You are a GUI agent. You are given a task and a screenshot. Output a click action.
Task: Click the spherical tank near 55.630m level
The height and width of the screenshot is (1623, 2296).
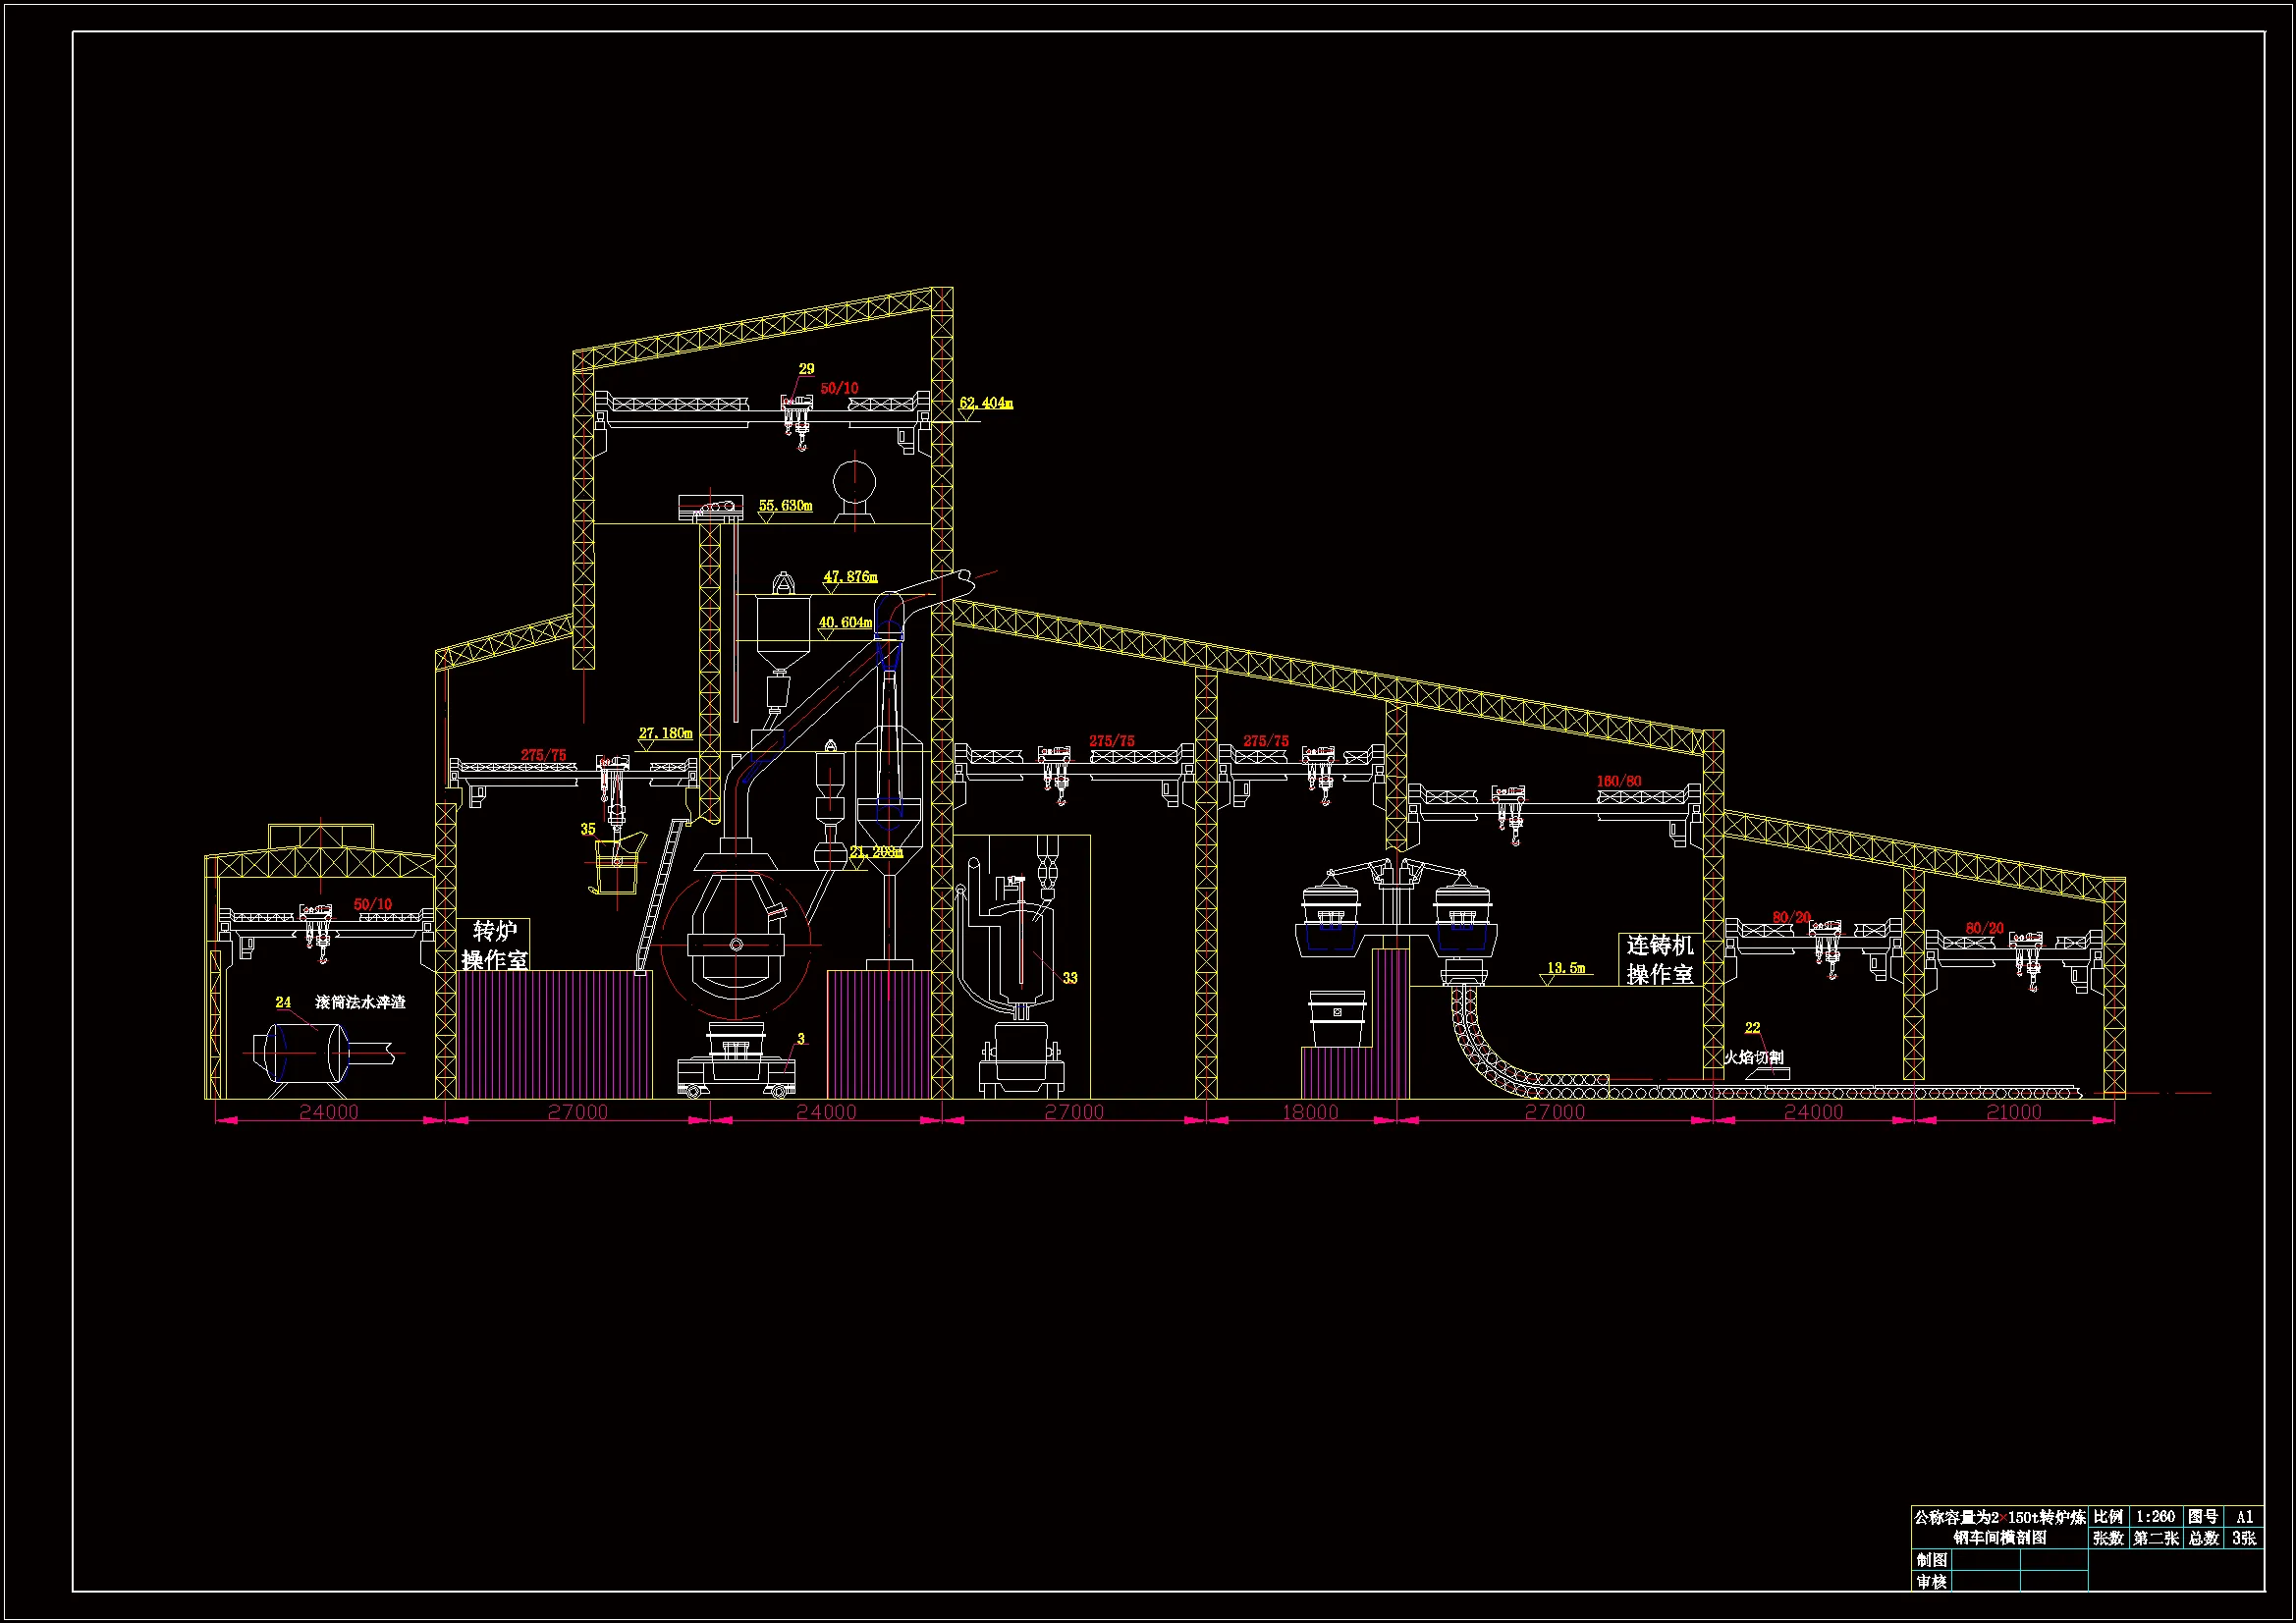coord(855,483)
